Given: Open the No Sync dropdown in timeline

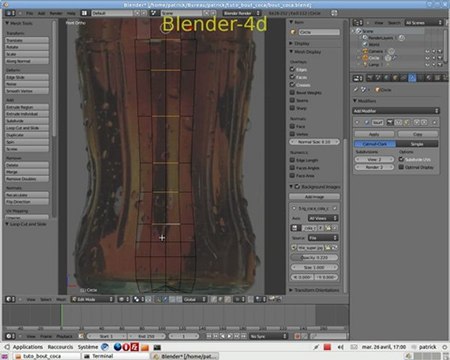Looking at the screenshot, I should coord(269,336).
